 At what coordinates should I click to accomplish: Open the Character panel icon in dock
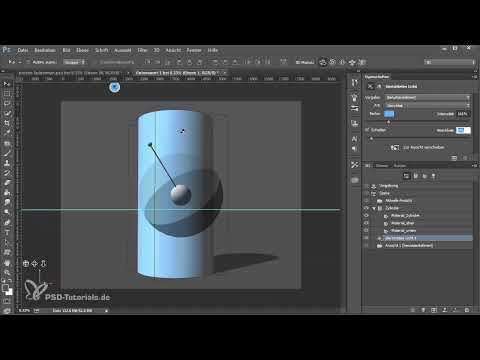click(x=354, y=138)
